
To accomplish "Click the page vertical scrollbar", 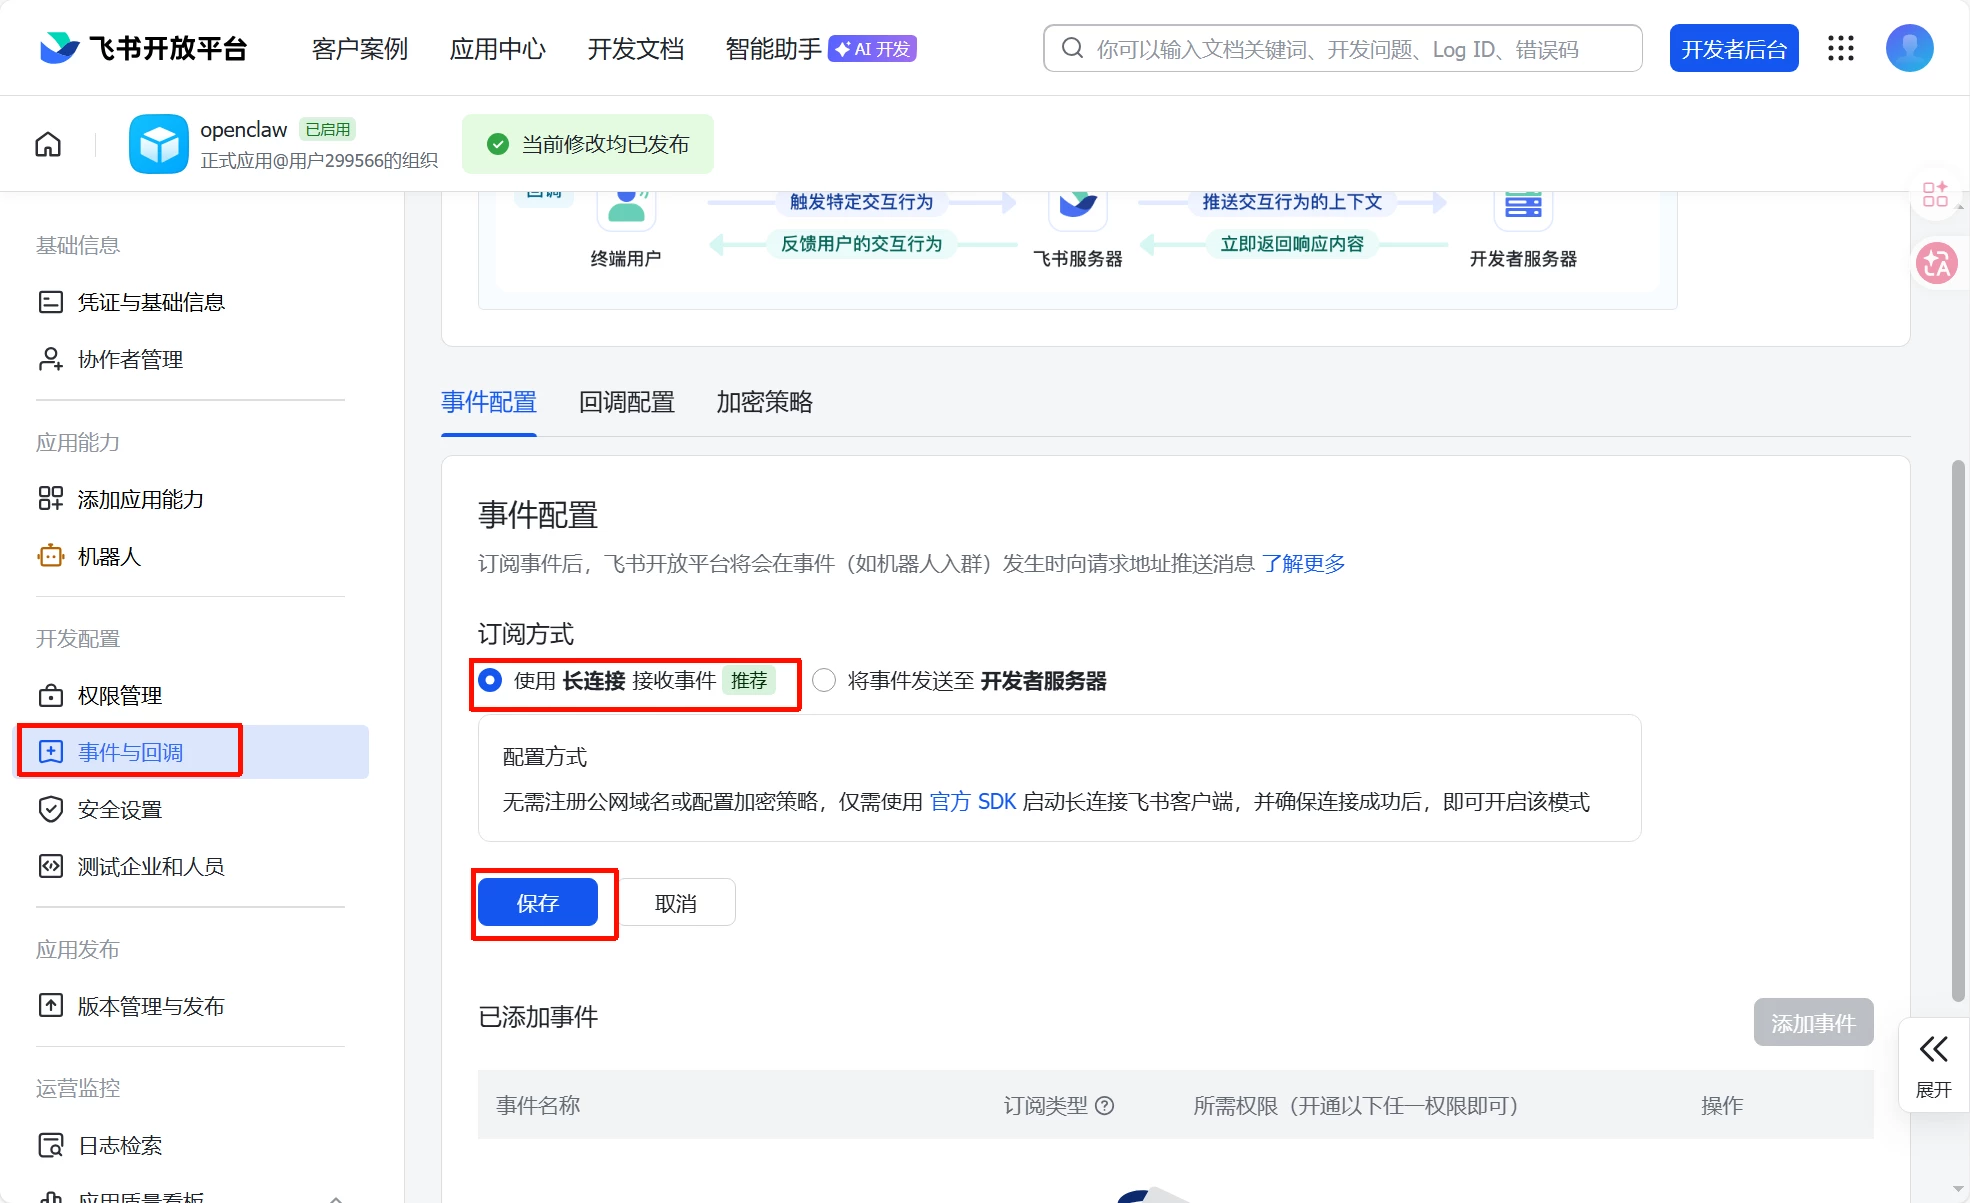I will (x=1957, y=730).
